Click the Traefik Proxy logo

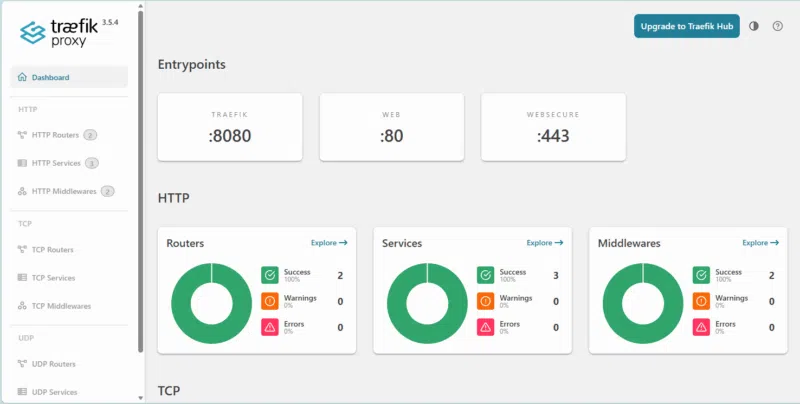click(59, 33)
